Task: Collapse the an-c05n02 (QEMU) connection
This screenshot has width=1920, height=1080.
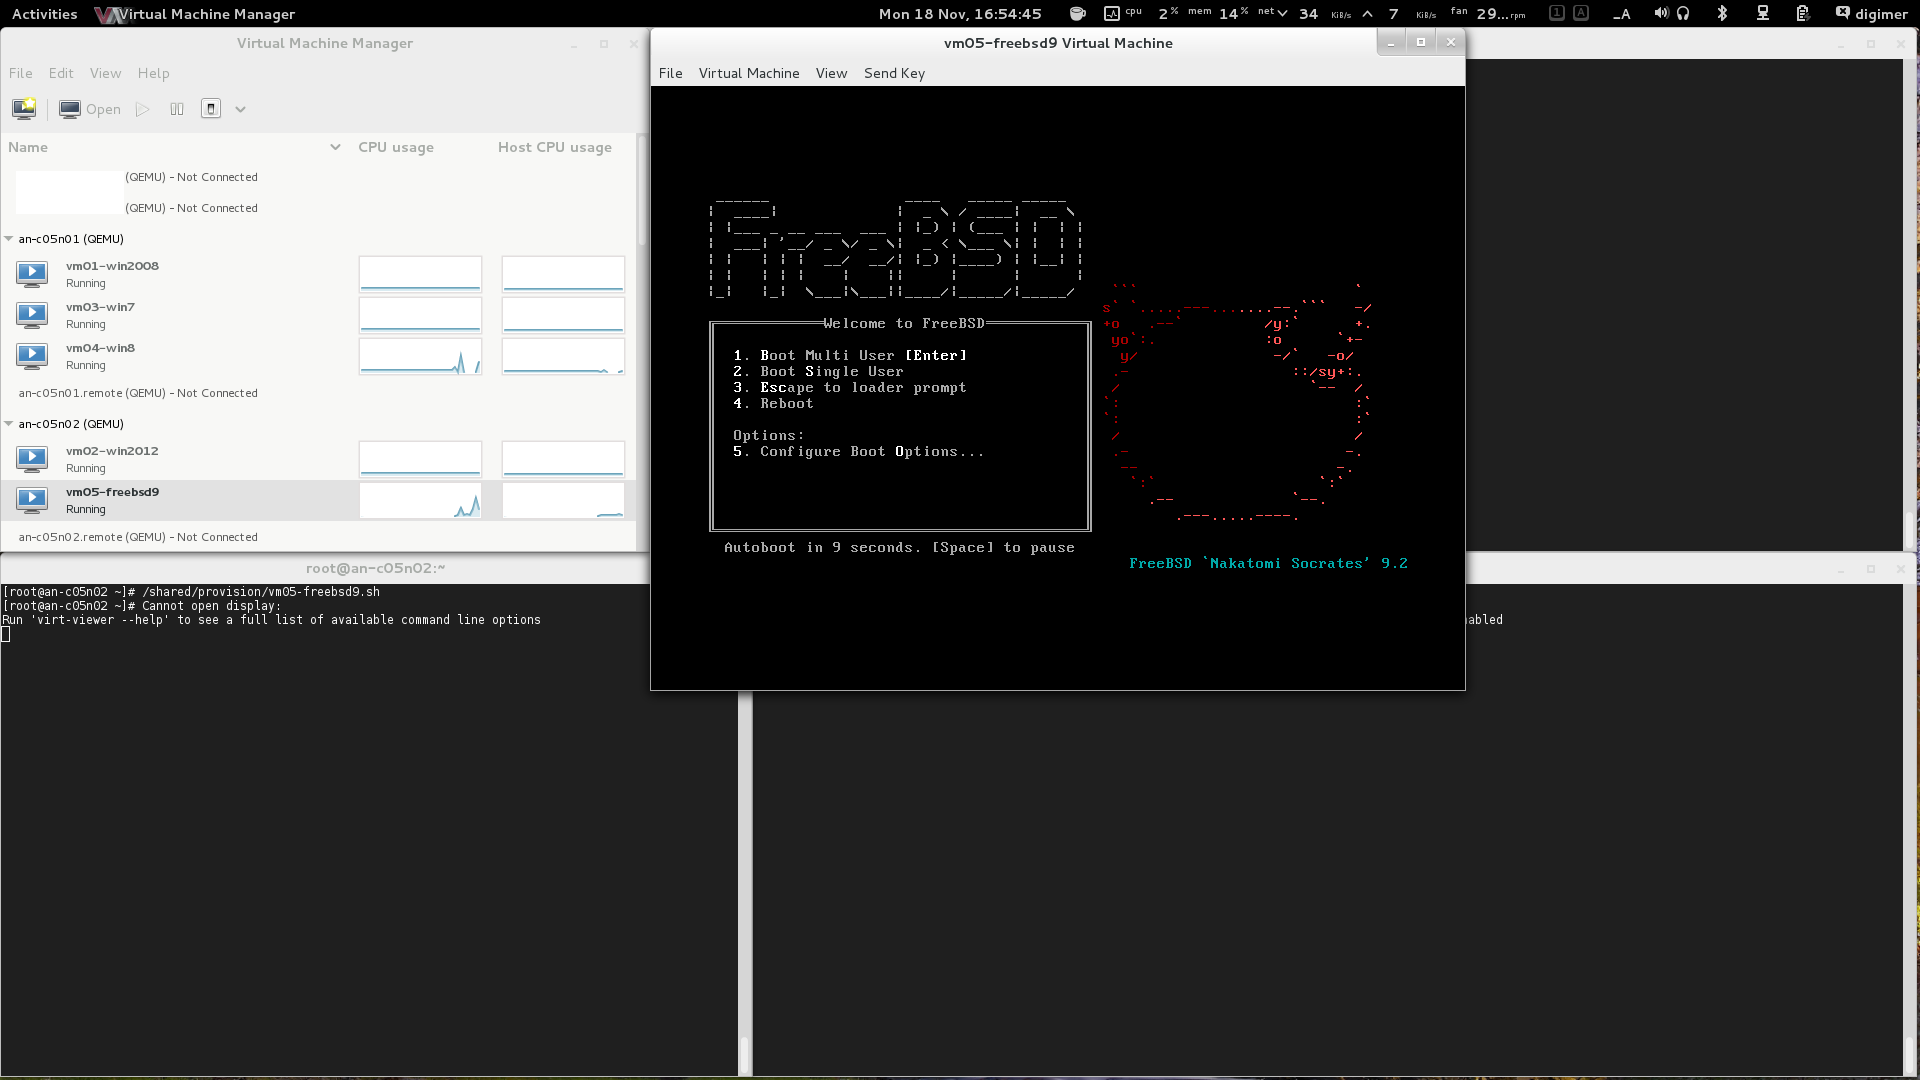Action: (x=9, y=424)
